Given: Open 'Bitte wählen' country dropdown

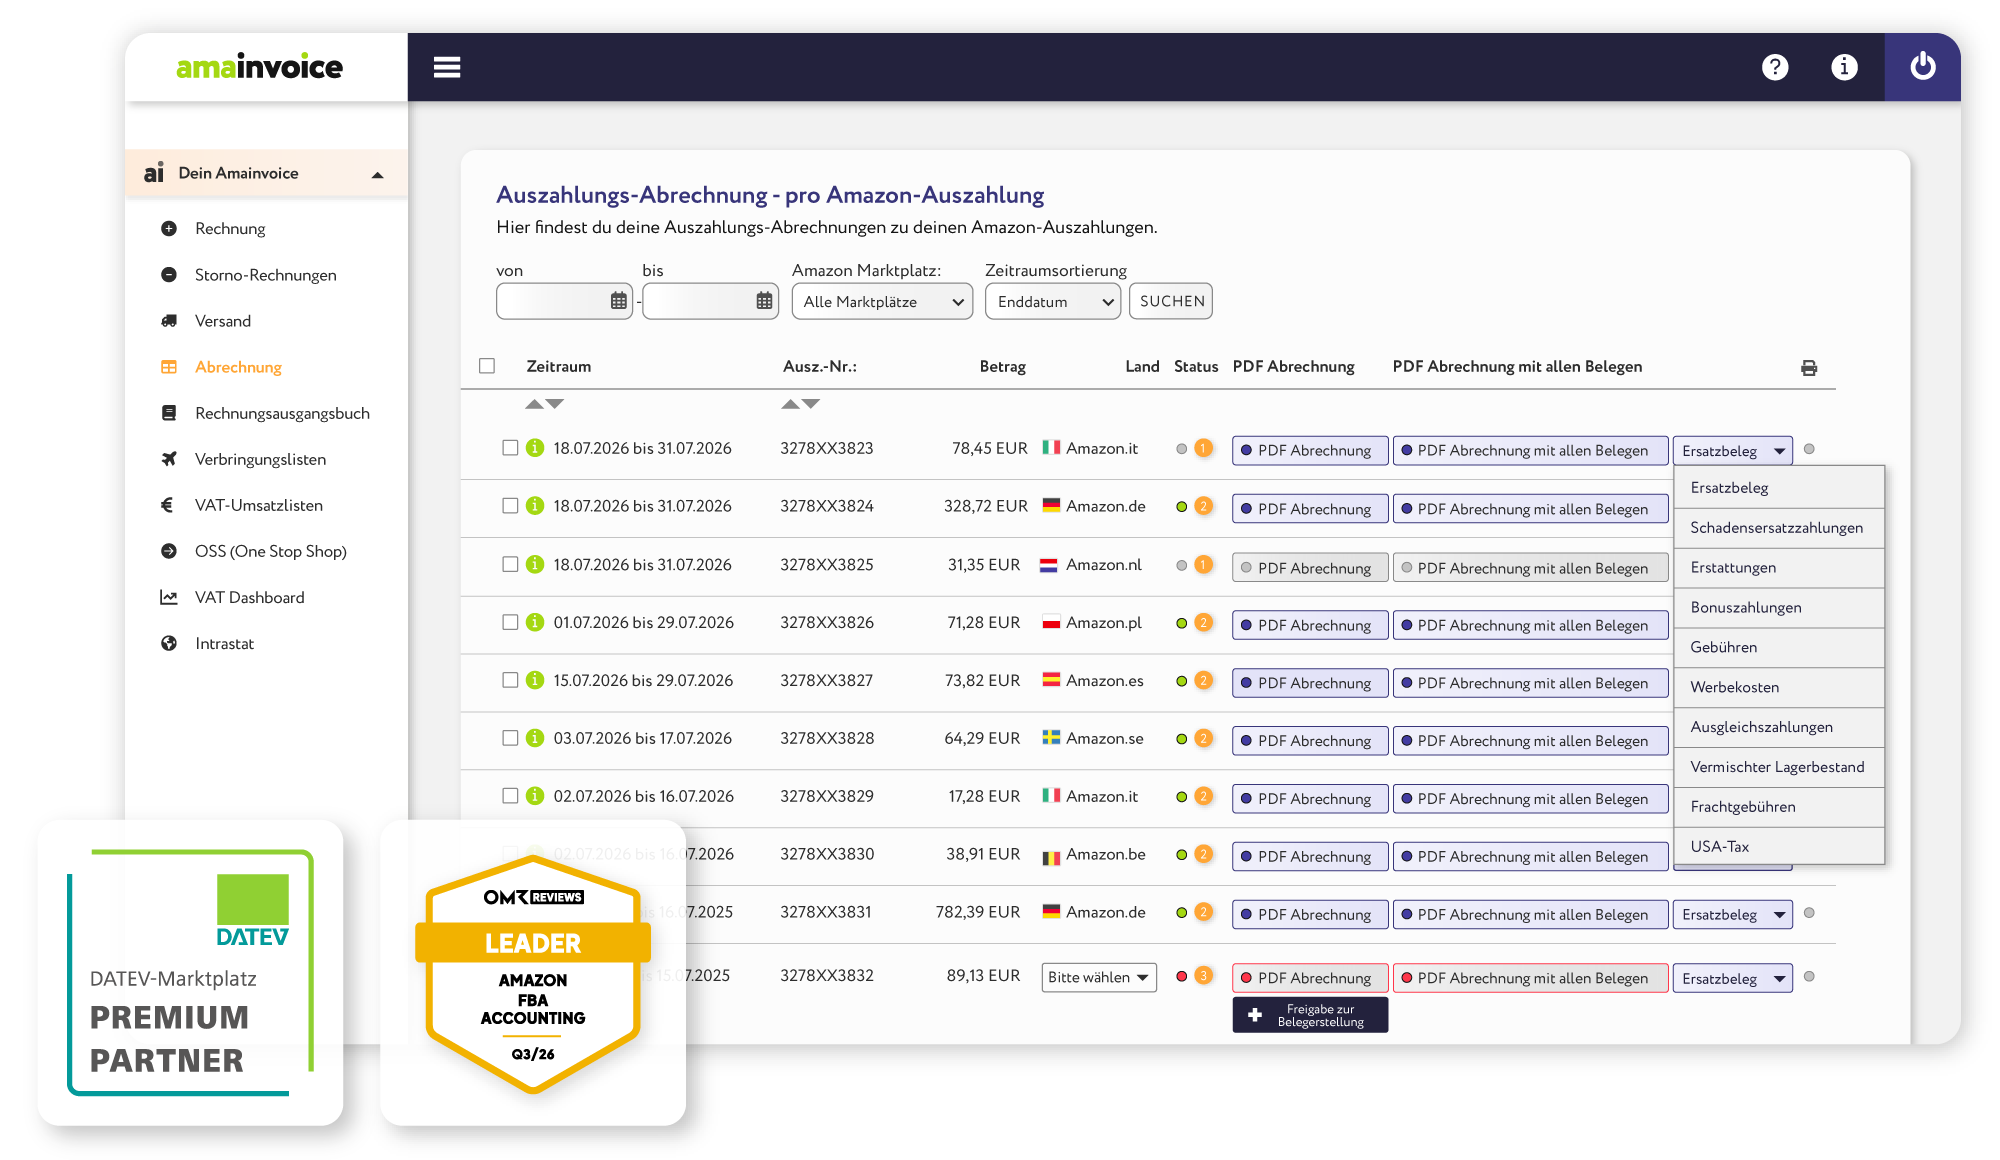Looking at the screenshot, I should coord(1099,977).
